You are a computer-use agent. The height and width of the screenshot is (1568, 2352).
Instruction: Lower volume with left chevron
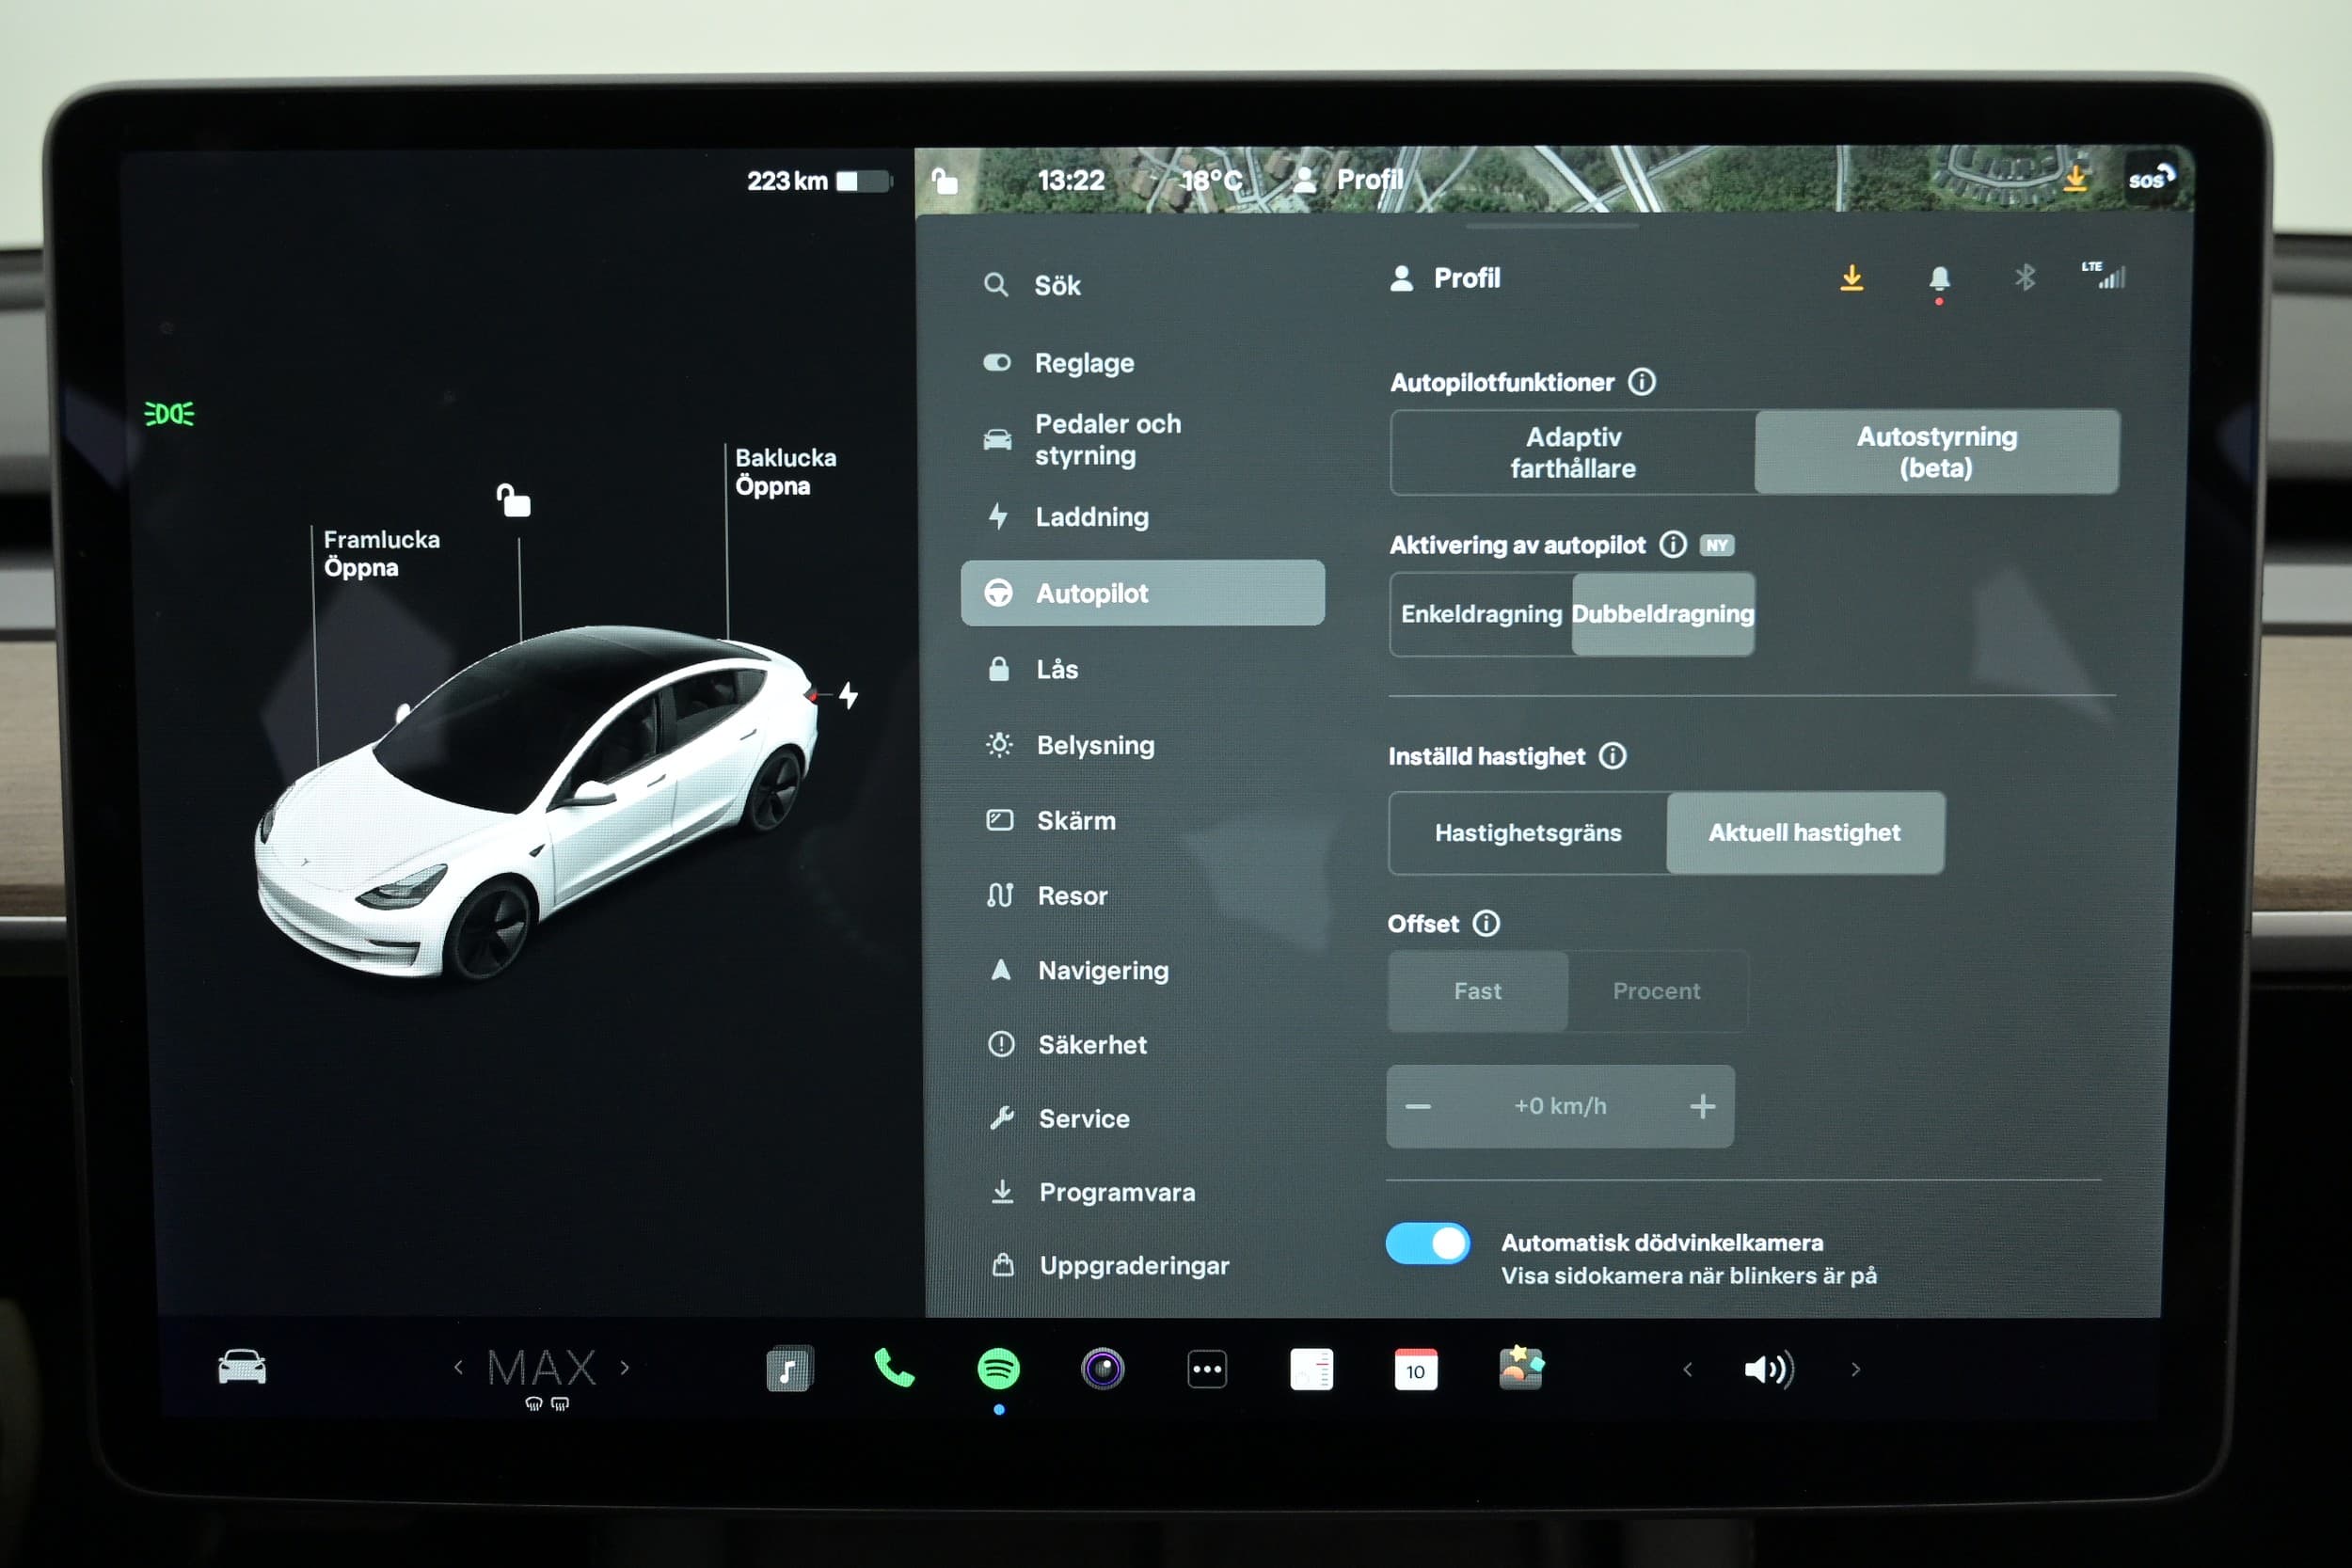(1687, 1369)
